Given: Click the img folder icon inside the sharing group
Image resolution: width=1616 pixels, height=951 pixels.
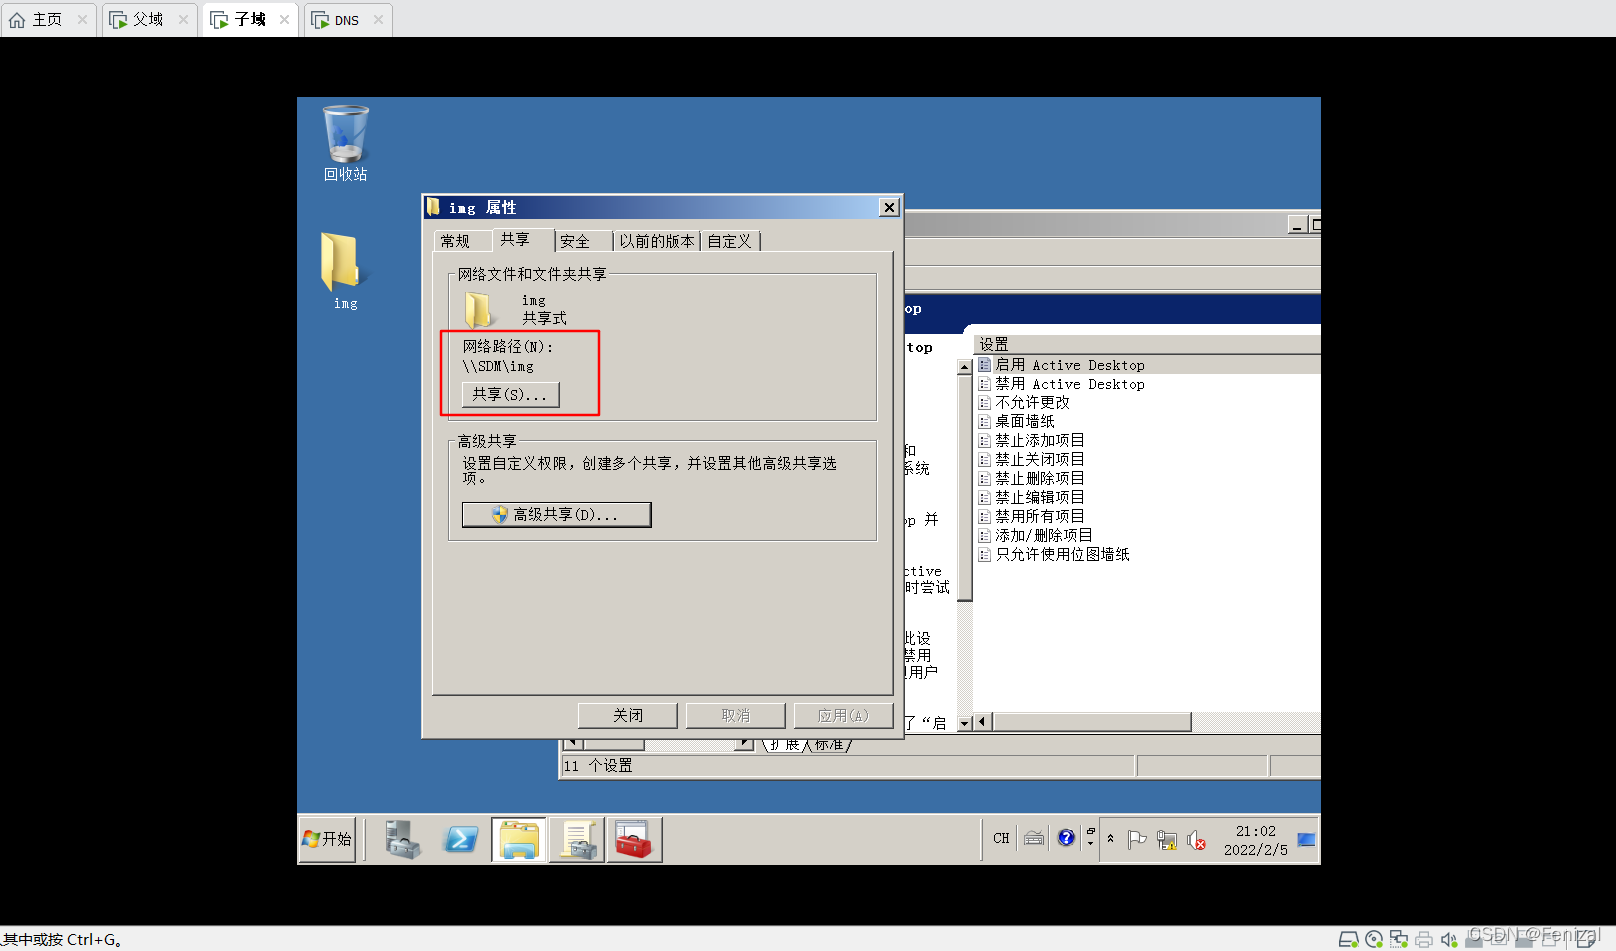Looking at the screenshot, I should (479, 309).
